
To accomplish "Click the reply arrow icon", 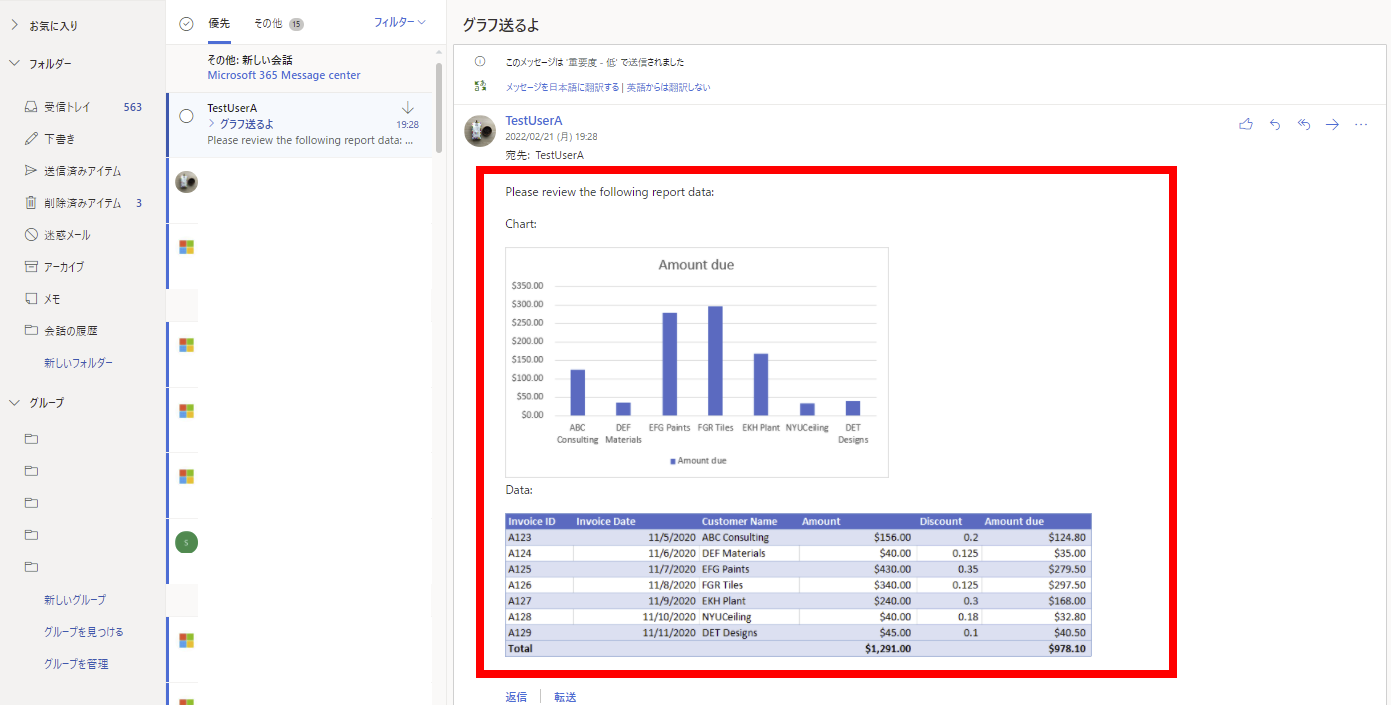I will (x=1275, y=124).
